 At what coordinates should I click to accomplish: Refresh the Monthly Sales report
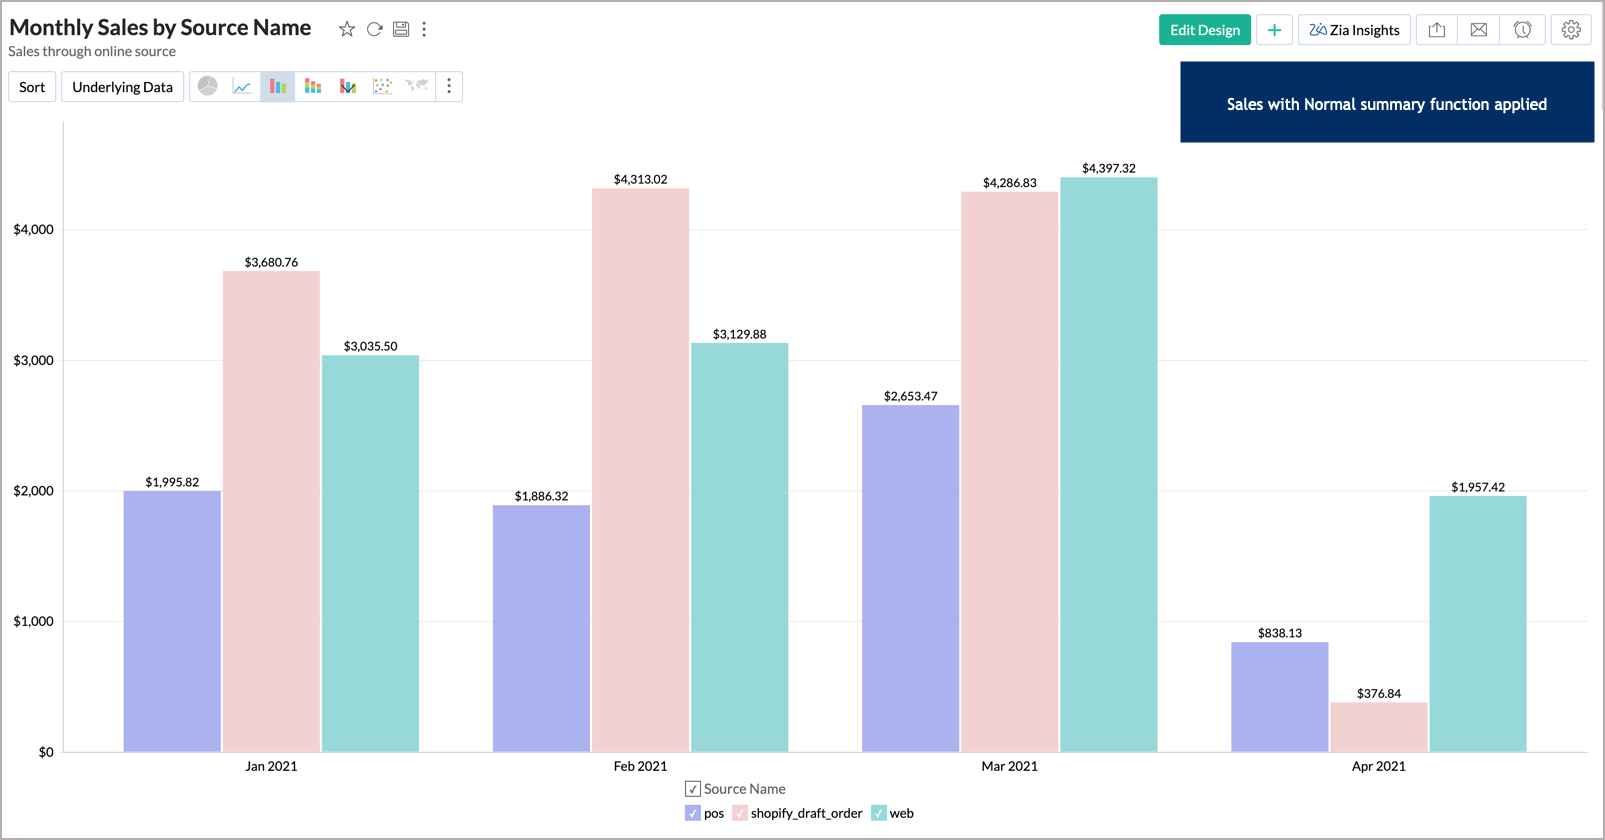click(x=374, y=29)
